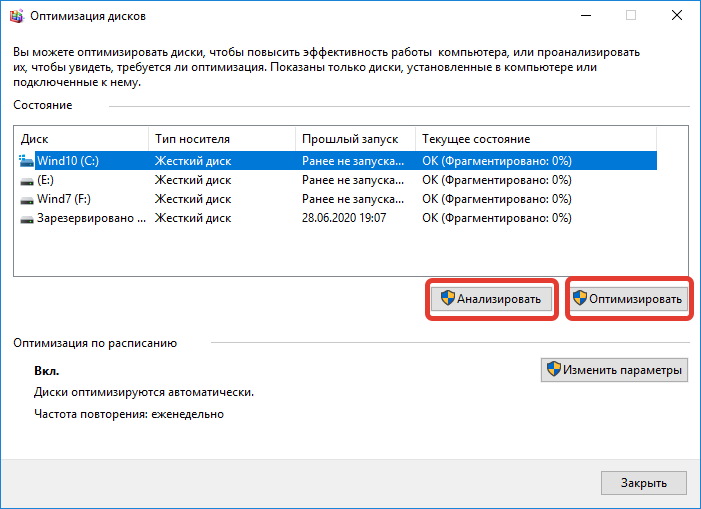Screen dimensions: 701x509
Task: Select the (E:) drive row
Action: (x=338, y=180)
